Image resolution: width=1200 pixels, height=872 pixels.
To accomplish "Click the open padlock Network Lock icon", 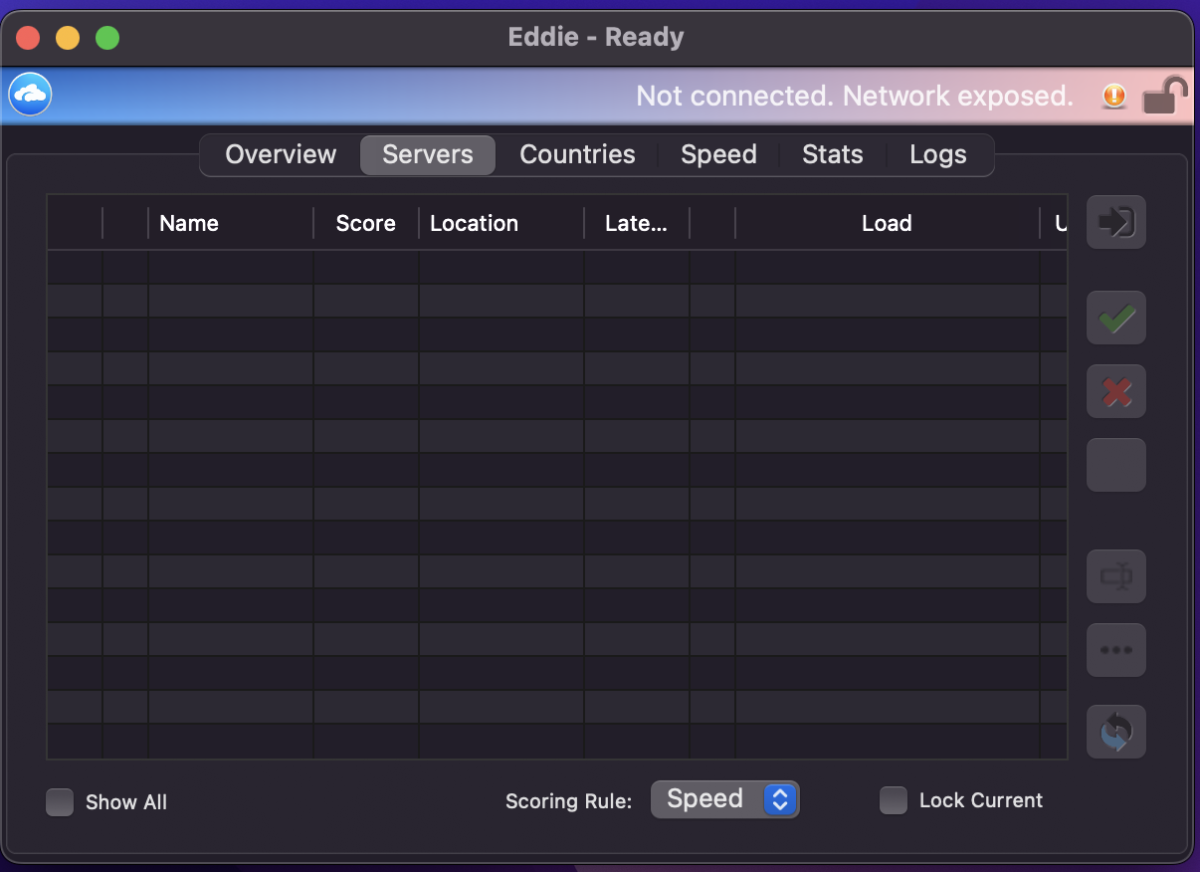I will click(1164, 96).
